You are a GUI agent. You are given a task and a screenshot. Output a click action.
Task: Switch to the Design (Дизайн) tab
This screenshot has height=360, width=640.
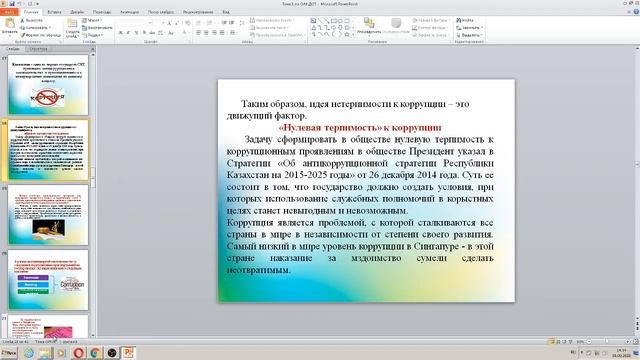tap(77, 12)
